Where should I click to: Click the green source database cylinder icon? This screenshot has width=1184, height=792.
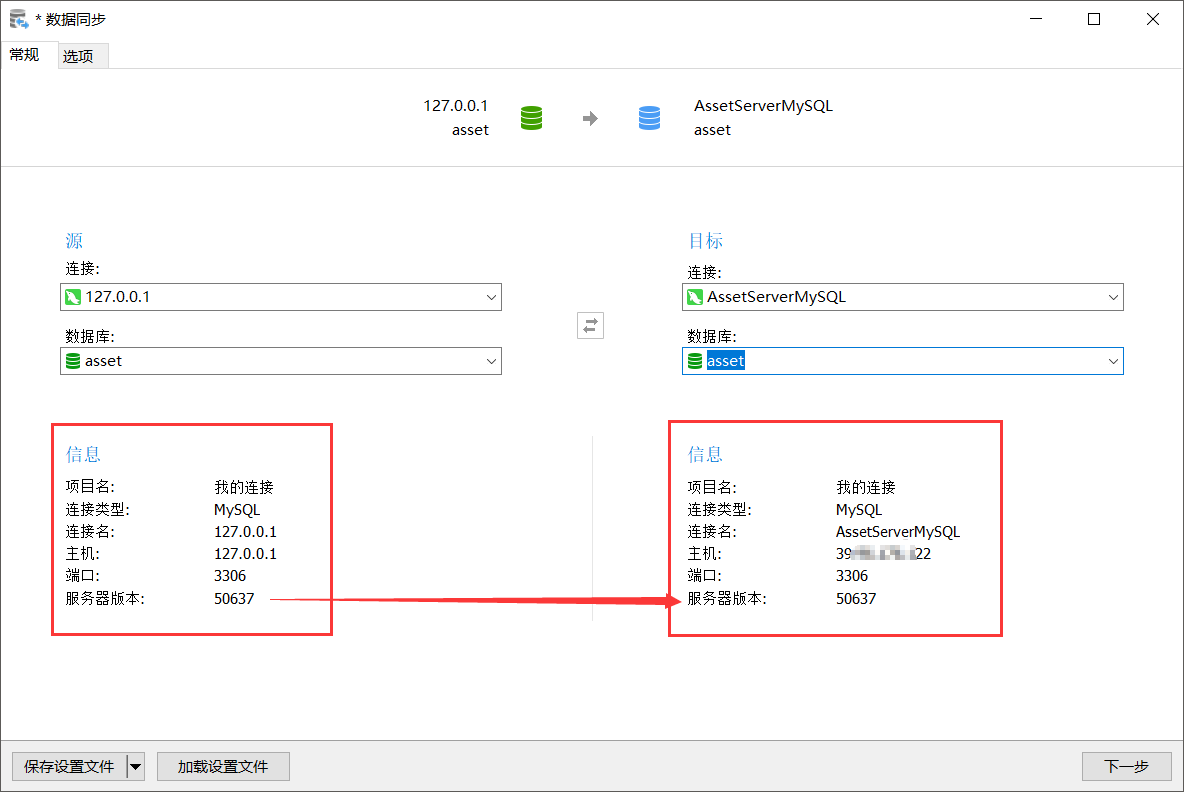[x=531, y=117]
